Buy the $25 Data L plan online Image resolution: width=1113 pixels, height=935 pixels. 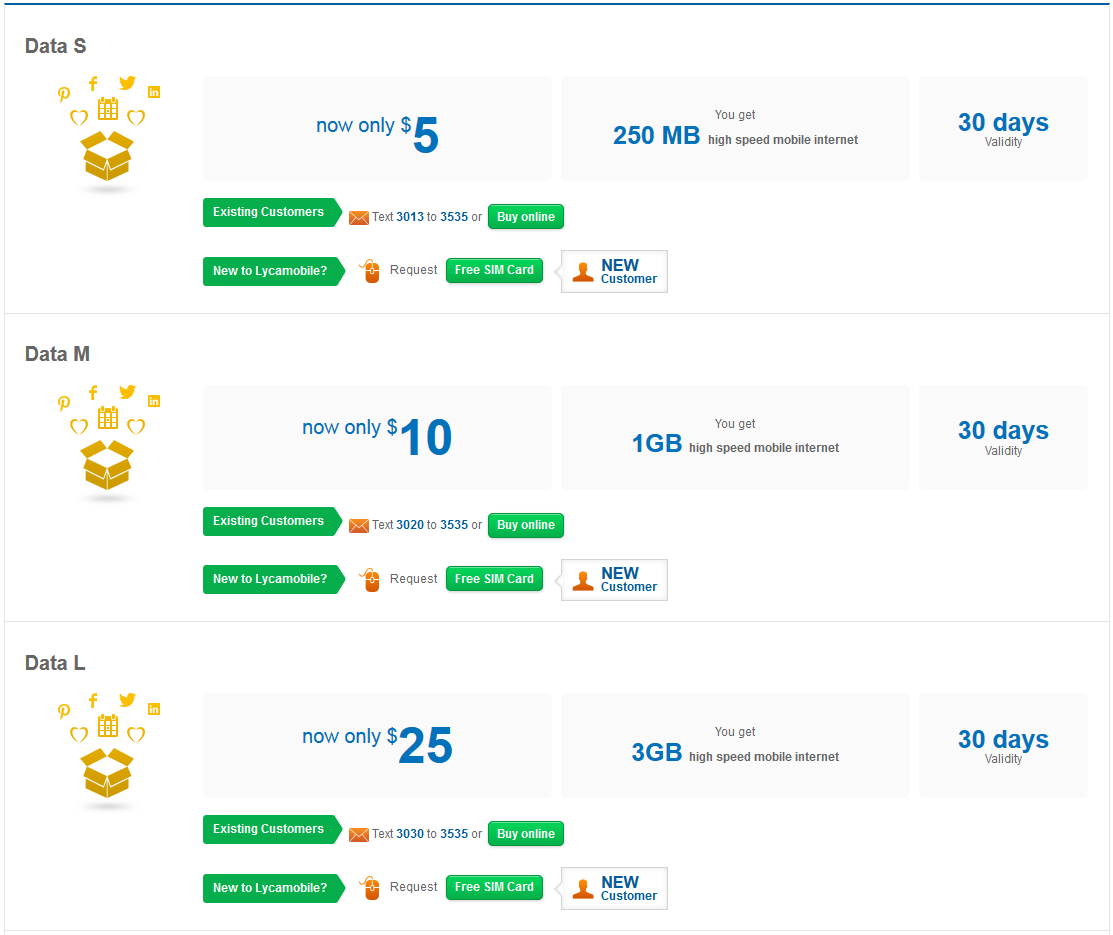click(526, 833)
